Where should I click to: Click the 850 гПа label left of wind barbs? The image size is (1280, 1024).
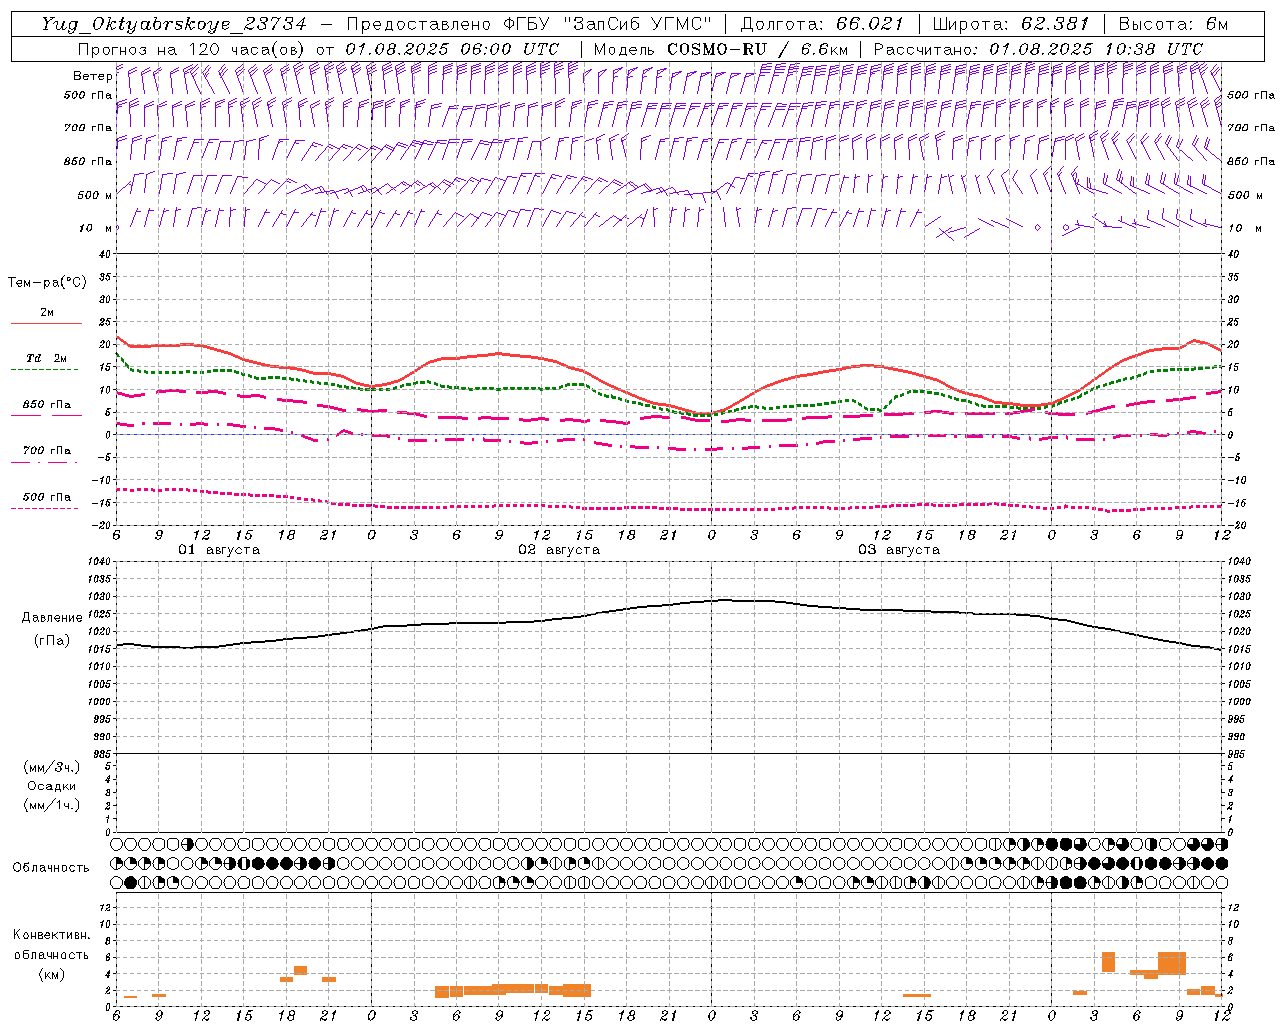[x=89, y=161]
